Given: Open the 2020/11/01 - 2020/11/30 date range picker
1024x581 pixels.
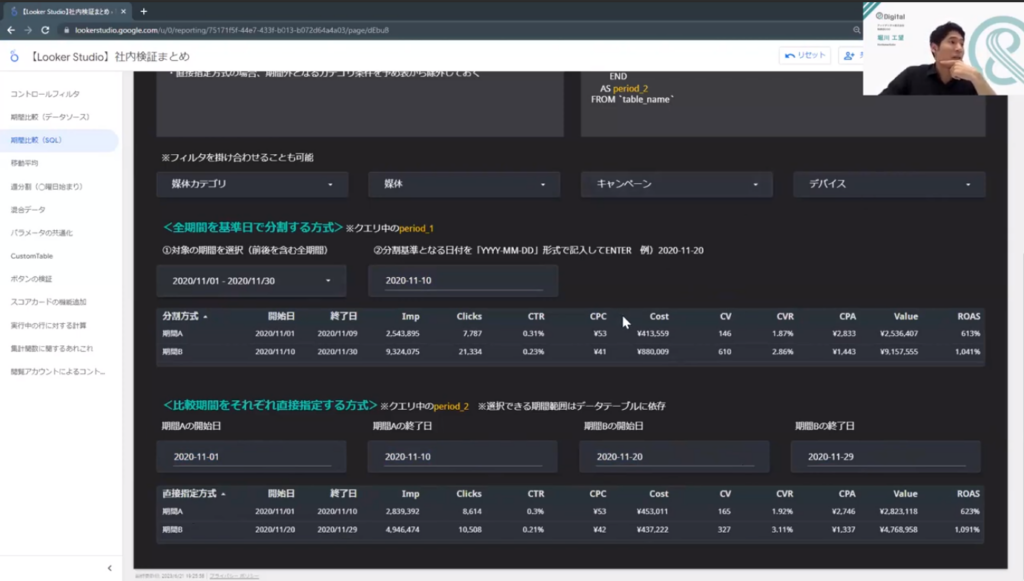Looking at the screenshot, I should (251, 281).
